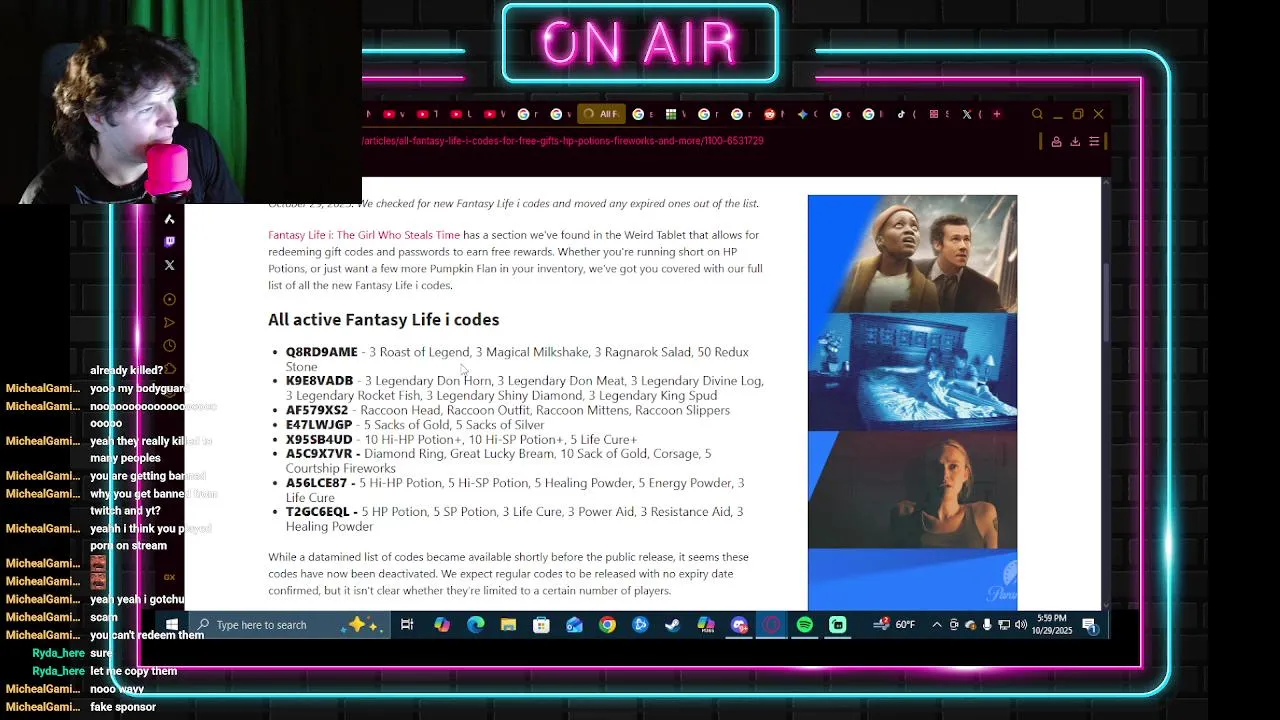
Task: Select the active 'All F...' browser tab
Action: click(x=601, y=114)
